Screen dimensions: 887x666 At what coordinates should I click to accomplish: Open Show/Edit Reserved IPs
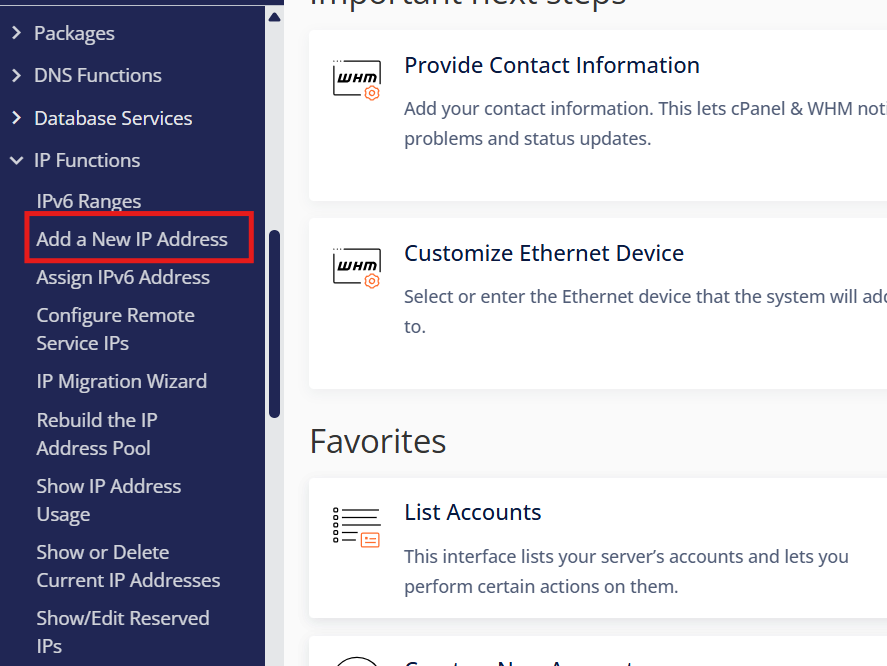(123, 632)
